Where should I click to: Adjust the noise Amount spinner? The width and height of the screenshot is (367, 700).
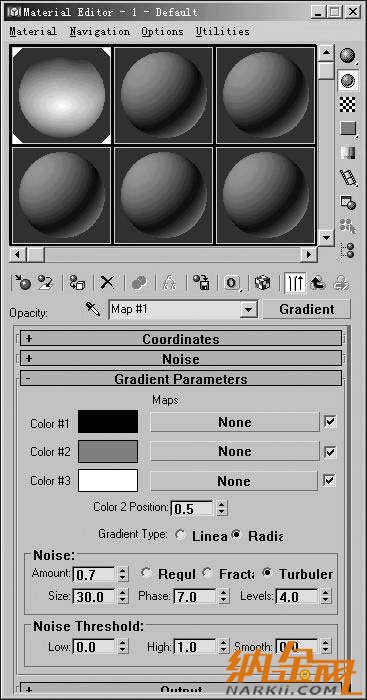(122, 574)
